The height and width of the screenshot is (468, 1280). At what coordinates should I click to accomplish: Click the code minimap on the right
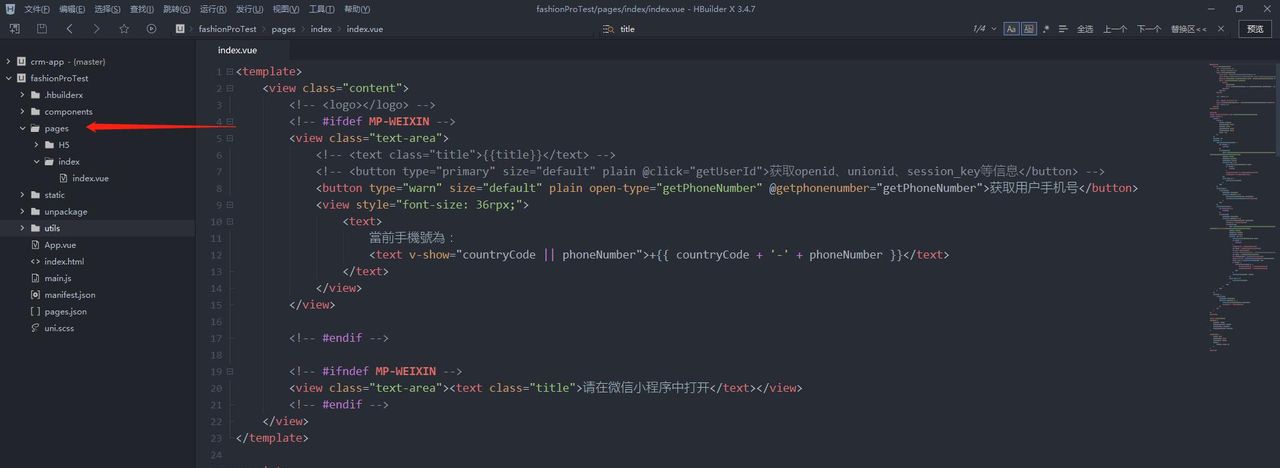pos(1241,208)
